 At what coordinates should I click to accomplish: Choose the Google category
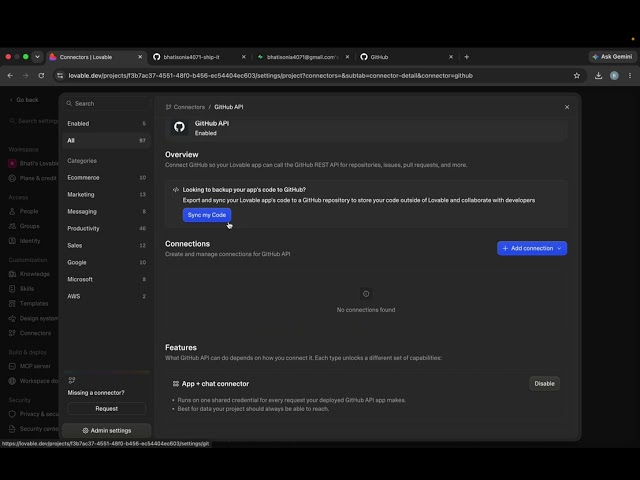107,262
